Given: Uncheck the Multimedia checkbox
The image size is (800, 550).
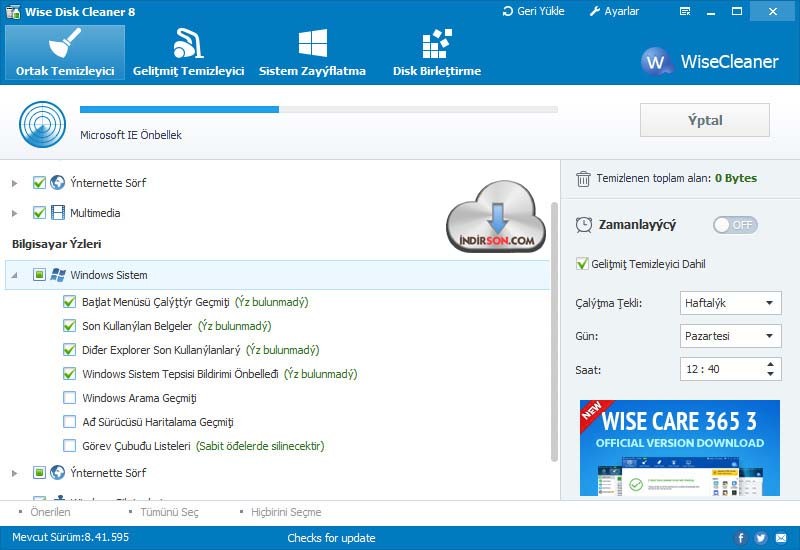Looking at the screenshot, I should pyautogui.click(x=39, y=213).
